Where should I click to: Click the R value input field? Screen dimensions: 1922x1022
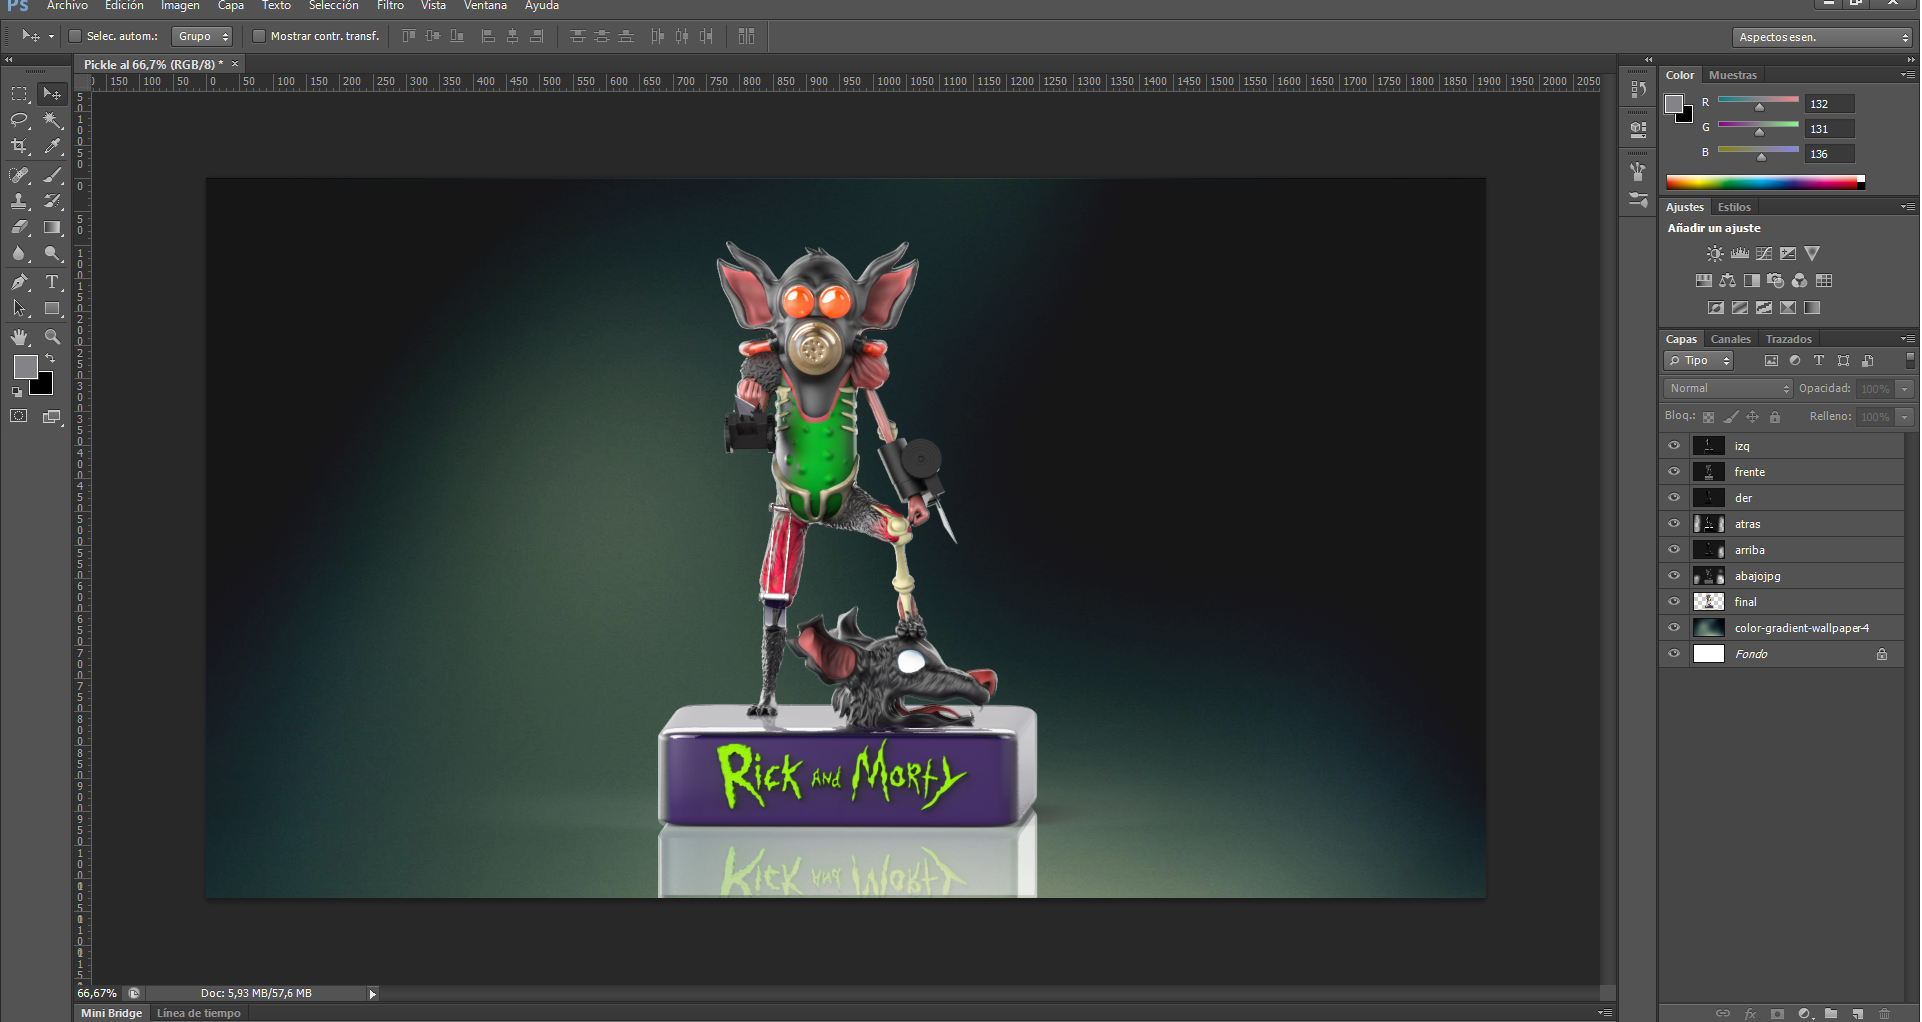click(1830, 104)
